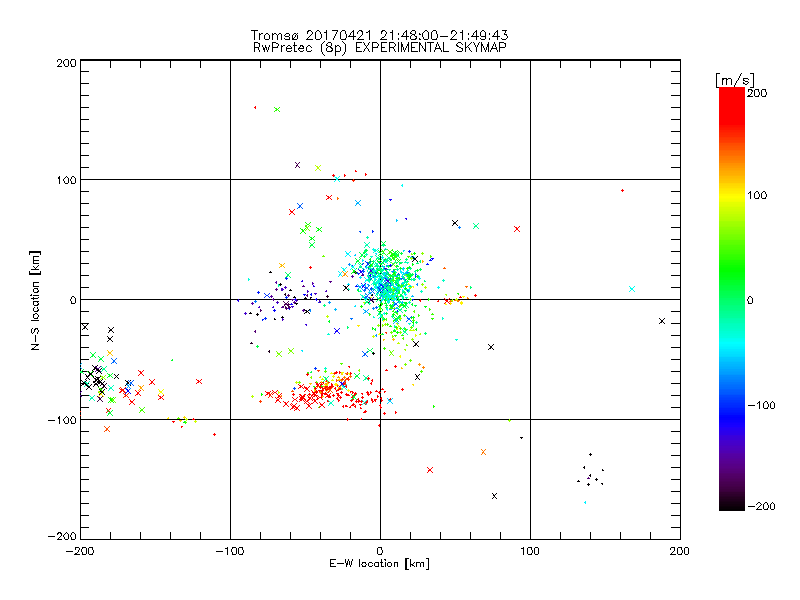Click the y-axis tick label '-100'
Screen dimensions: 800x600
[x=62, y=420]
